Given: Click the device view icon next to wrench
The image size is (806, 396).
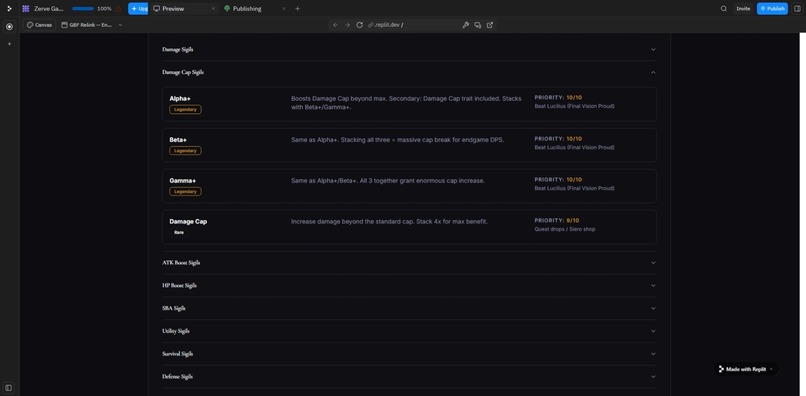Looking at the screenshot, I should [478, 25].
